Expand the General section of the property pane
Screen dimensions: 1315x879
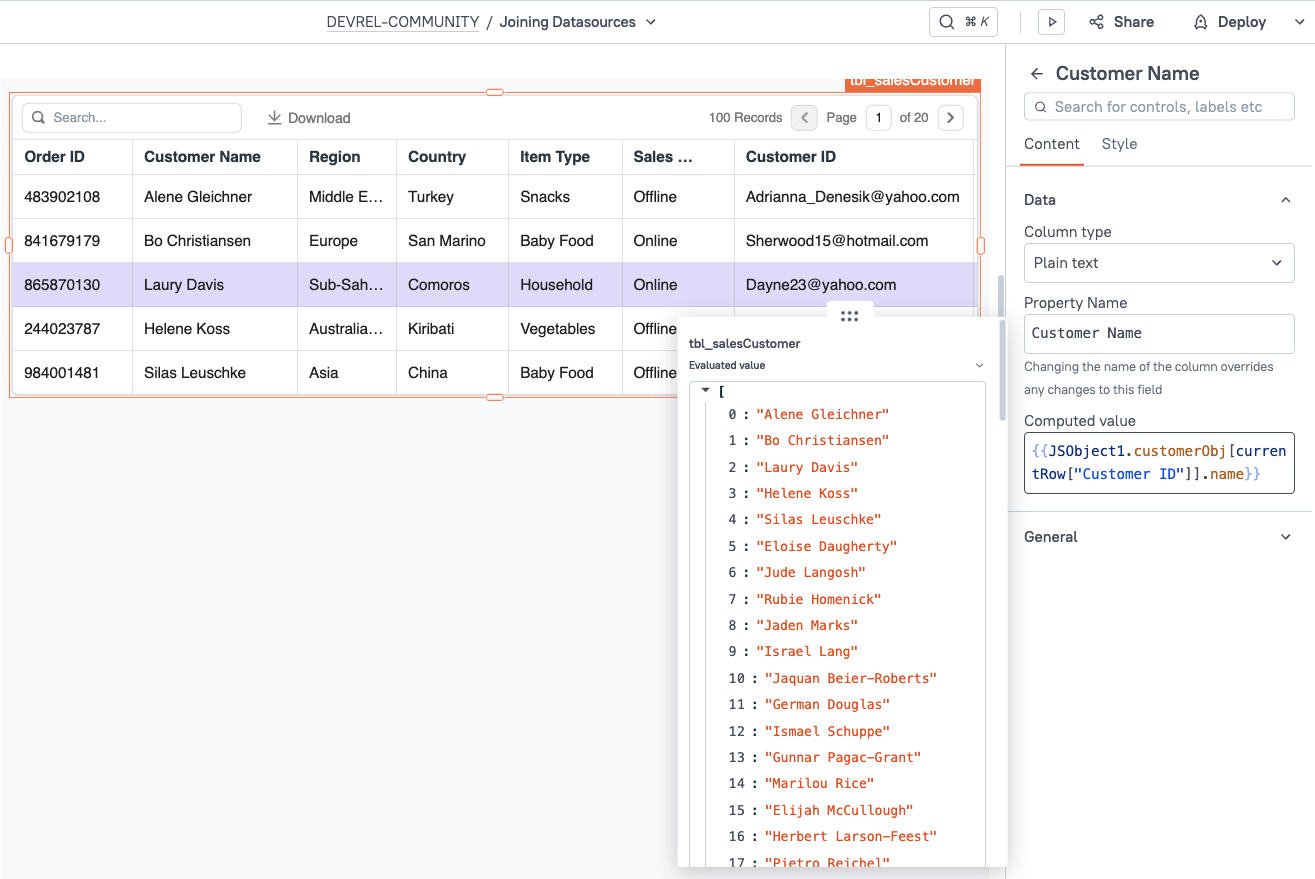[x=1285, y=537]
